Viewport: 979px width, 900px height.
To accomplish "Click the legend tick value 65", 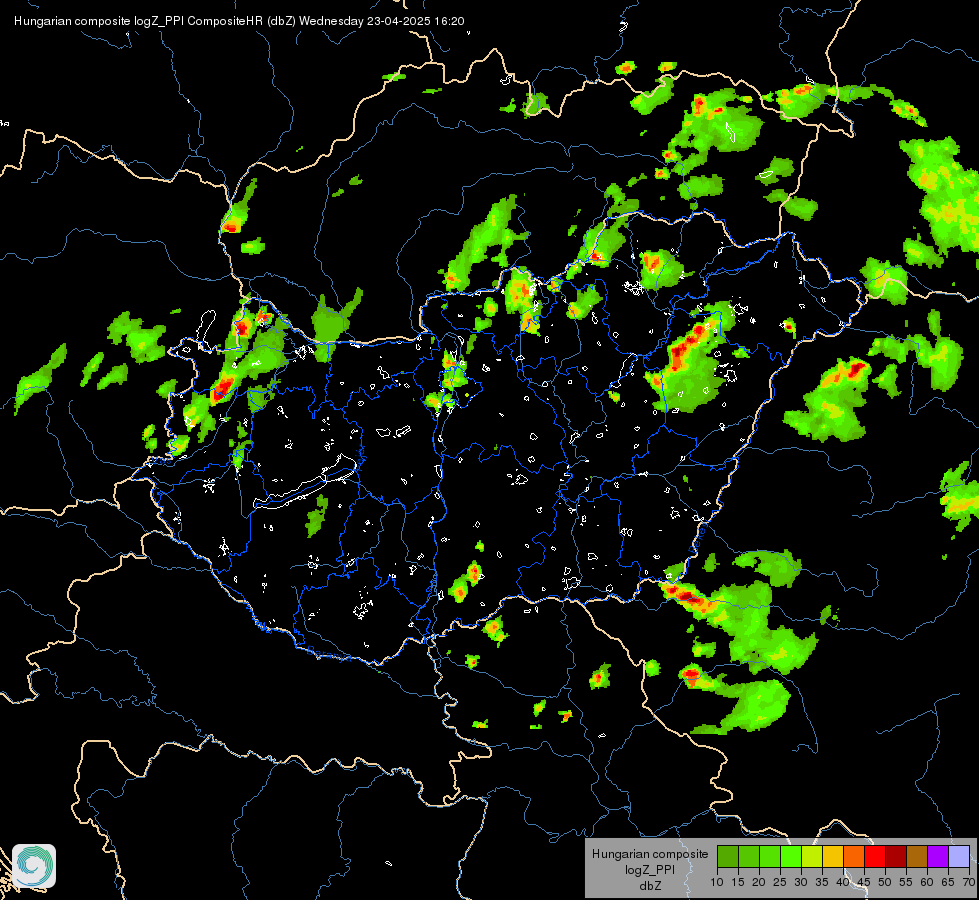I will point(948,883).
